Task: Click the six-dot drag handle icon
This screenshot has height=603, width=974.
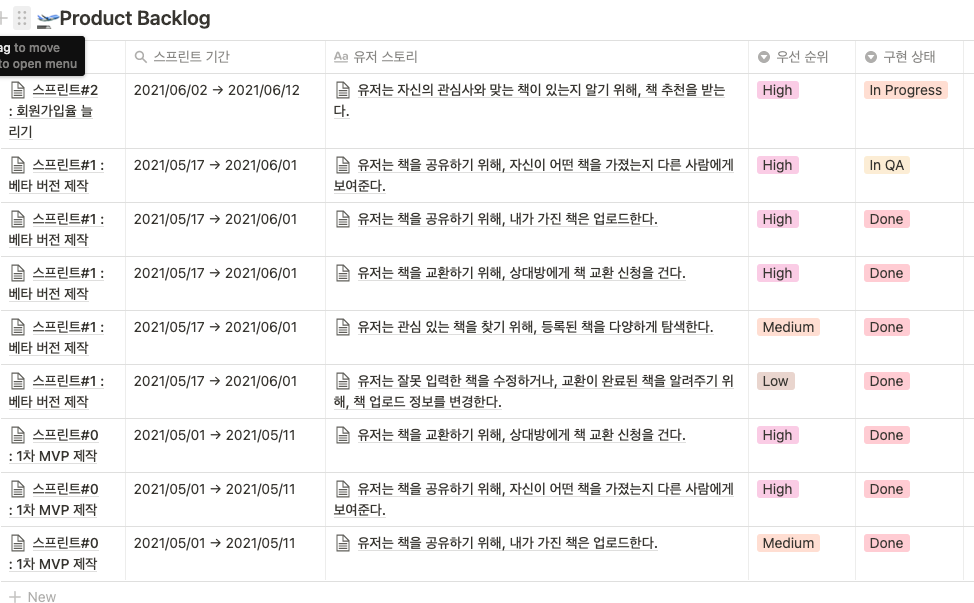Action: pos(22,16)
